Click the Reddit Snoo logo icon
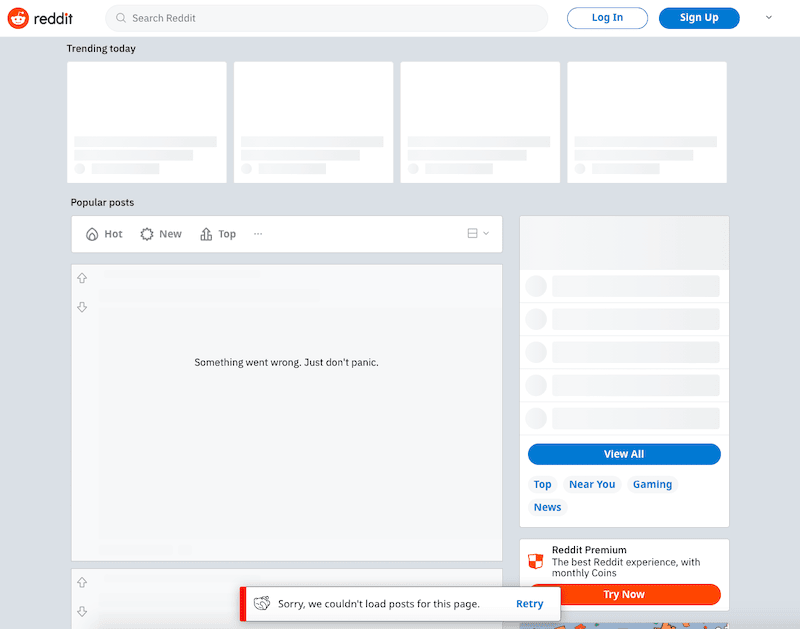 coord(18,18)
